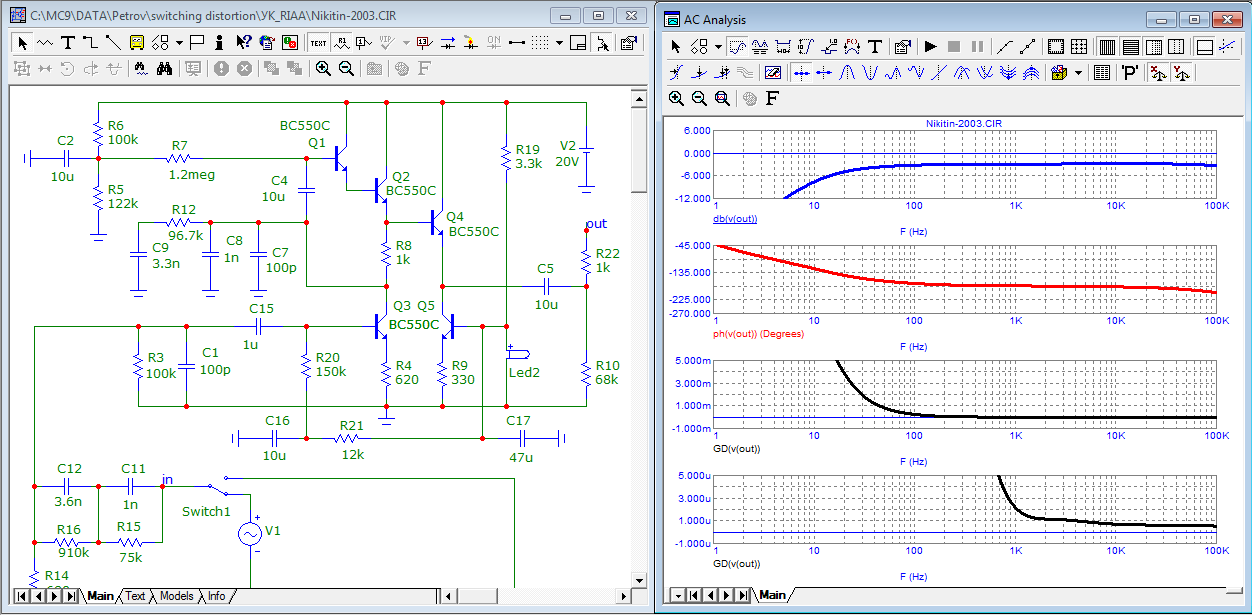The height and width of the screenshot is (615, 1252).
Task: Toggle Grid Text display button
Action: [x=318, y=42]
